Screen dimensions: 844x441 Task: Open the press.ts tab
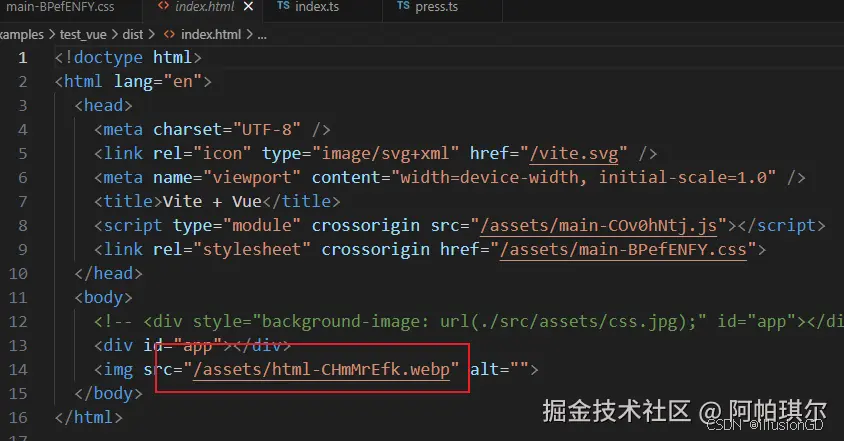point(437,7)
